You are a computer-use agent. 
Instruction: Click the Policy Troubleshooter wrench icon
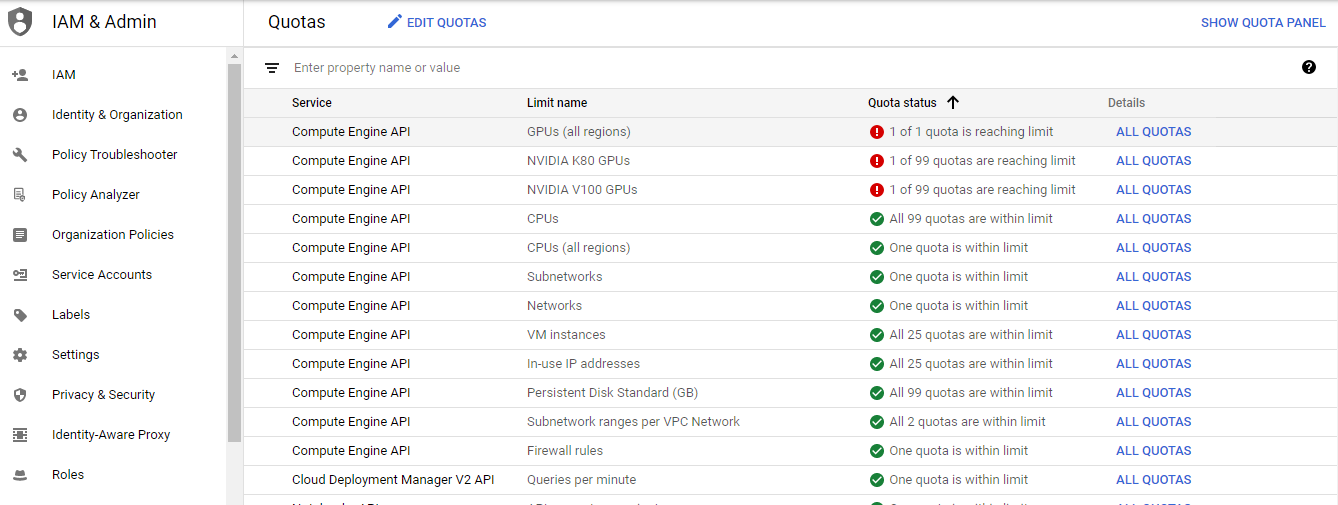coord(20,155)
